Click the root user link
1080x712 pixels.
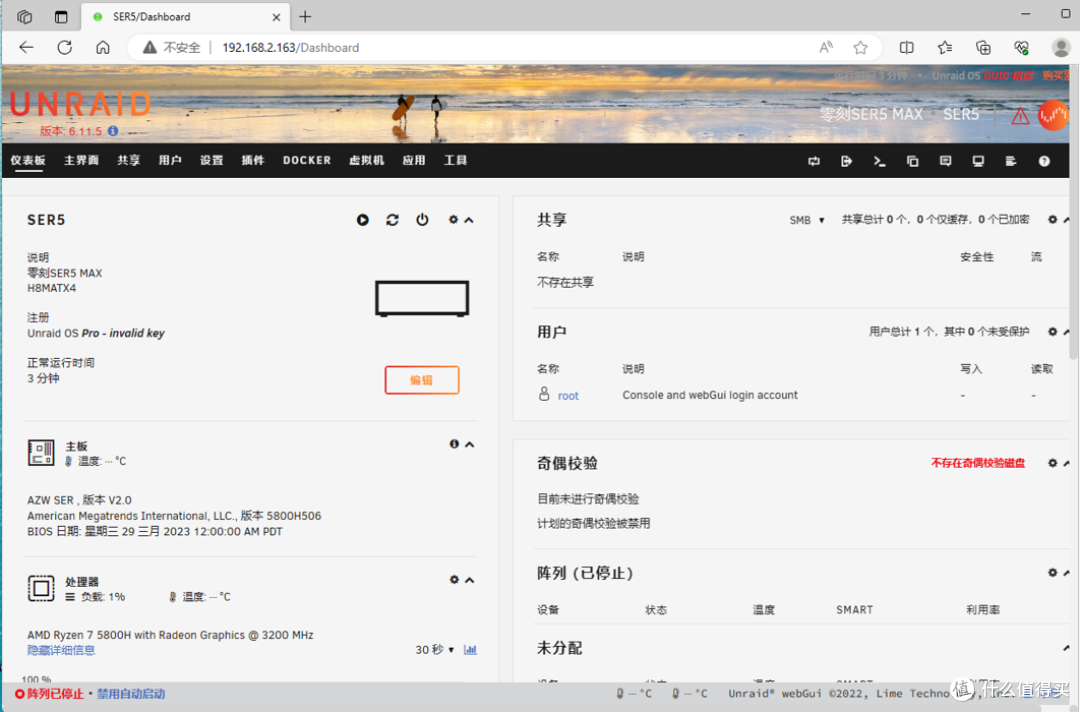(568, 396)
